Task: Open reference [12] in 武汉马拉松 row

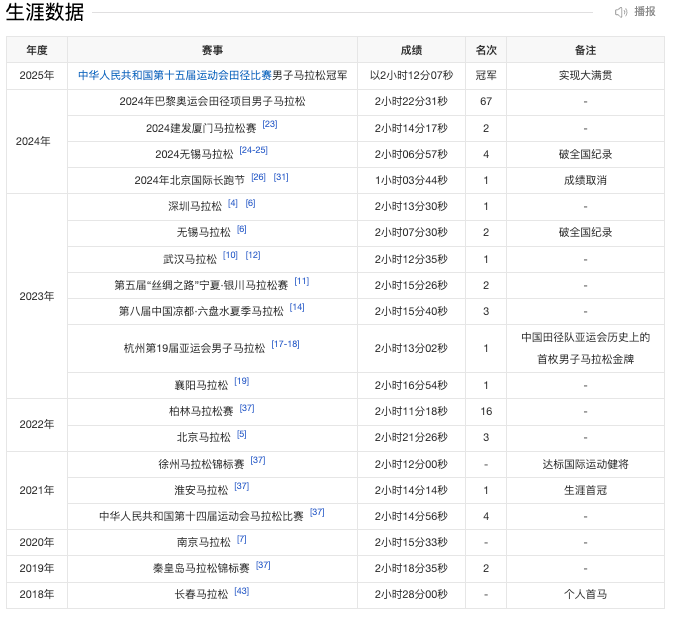Action: click(253, 254)
